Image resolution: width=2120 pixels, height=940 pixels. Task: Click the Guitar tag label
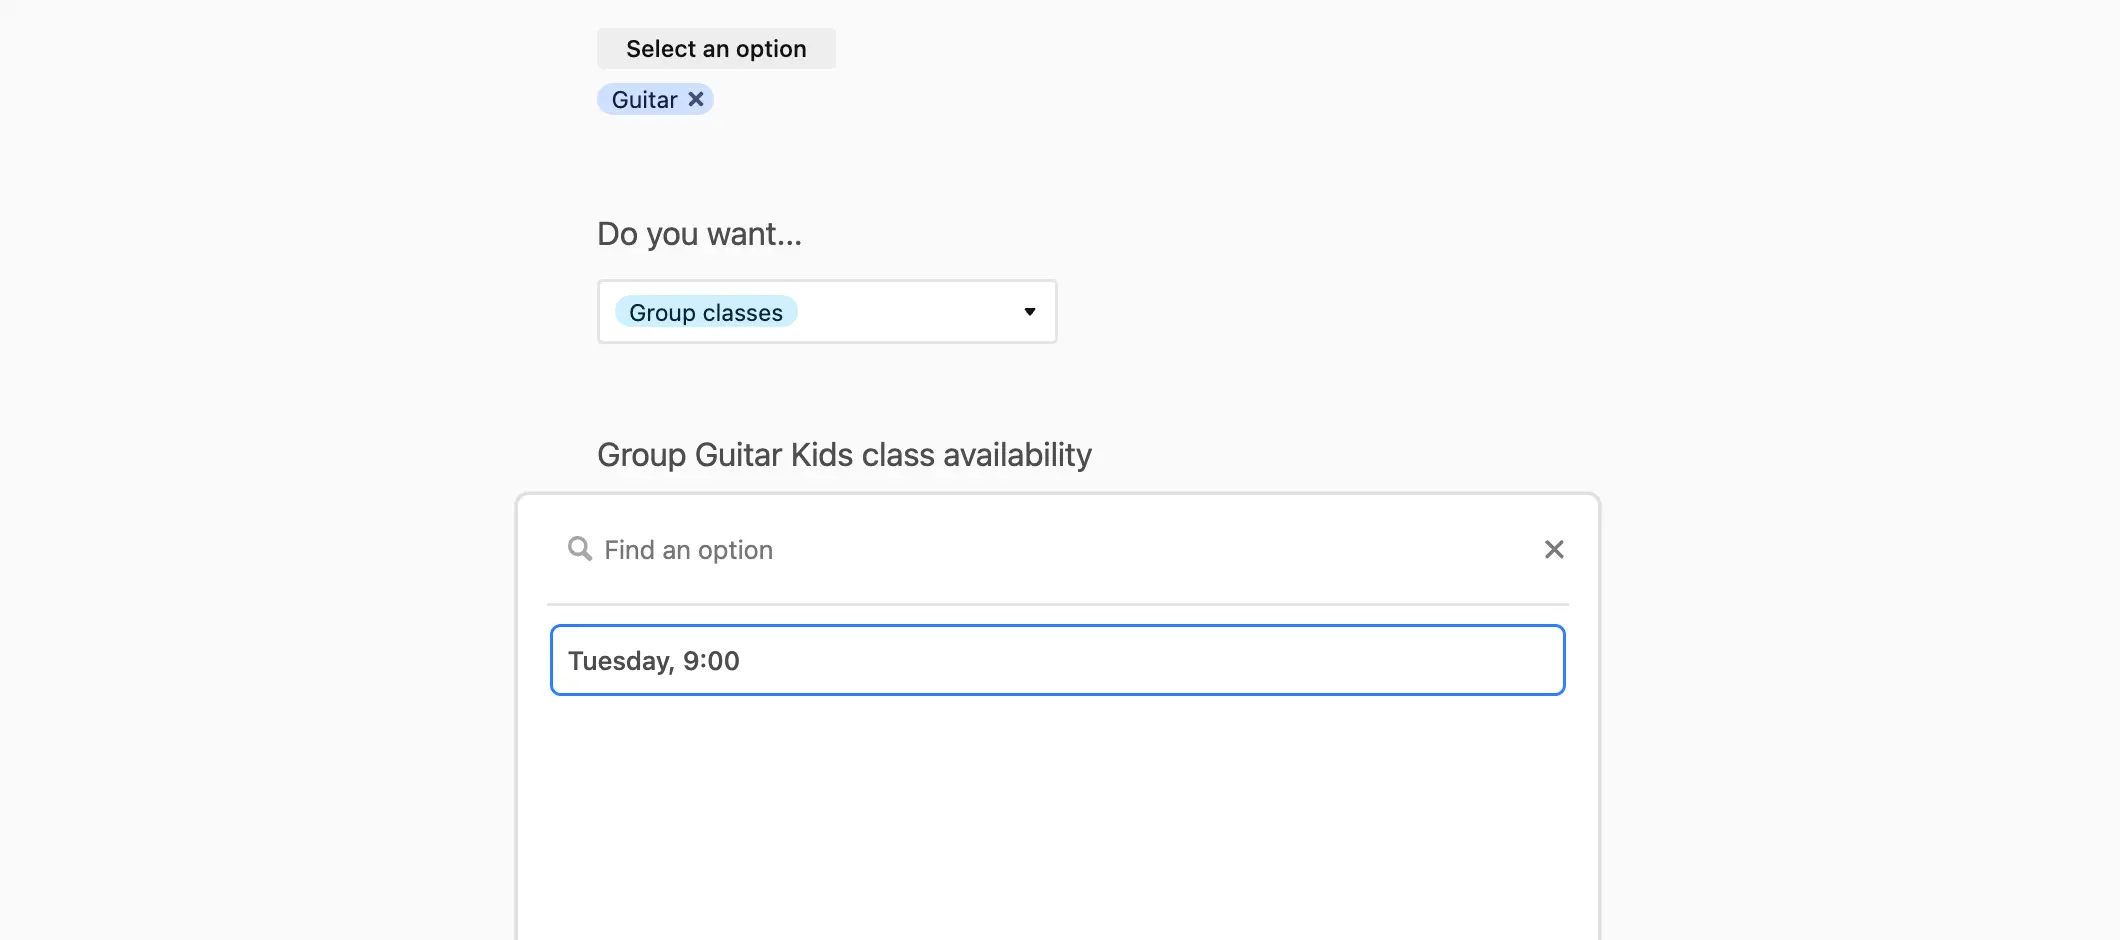(644, 99)
